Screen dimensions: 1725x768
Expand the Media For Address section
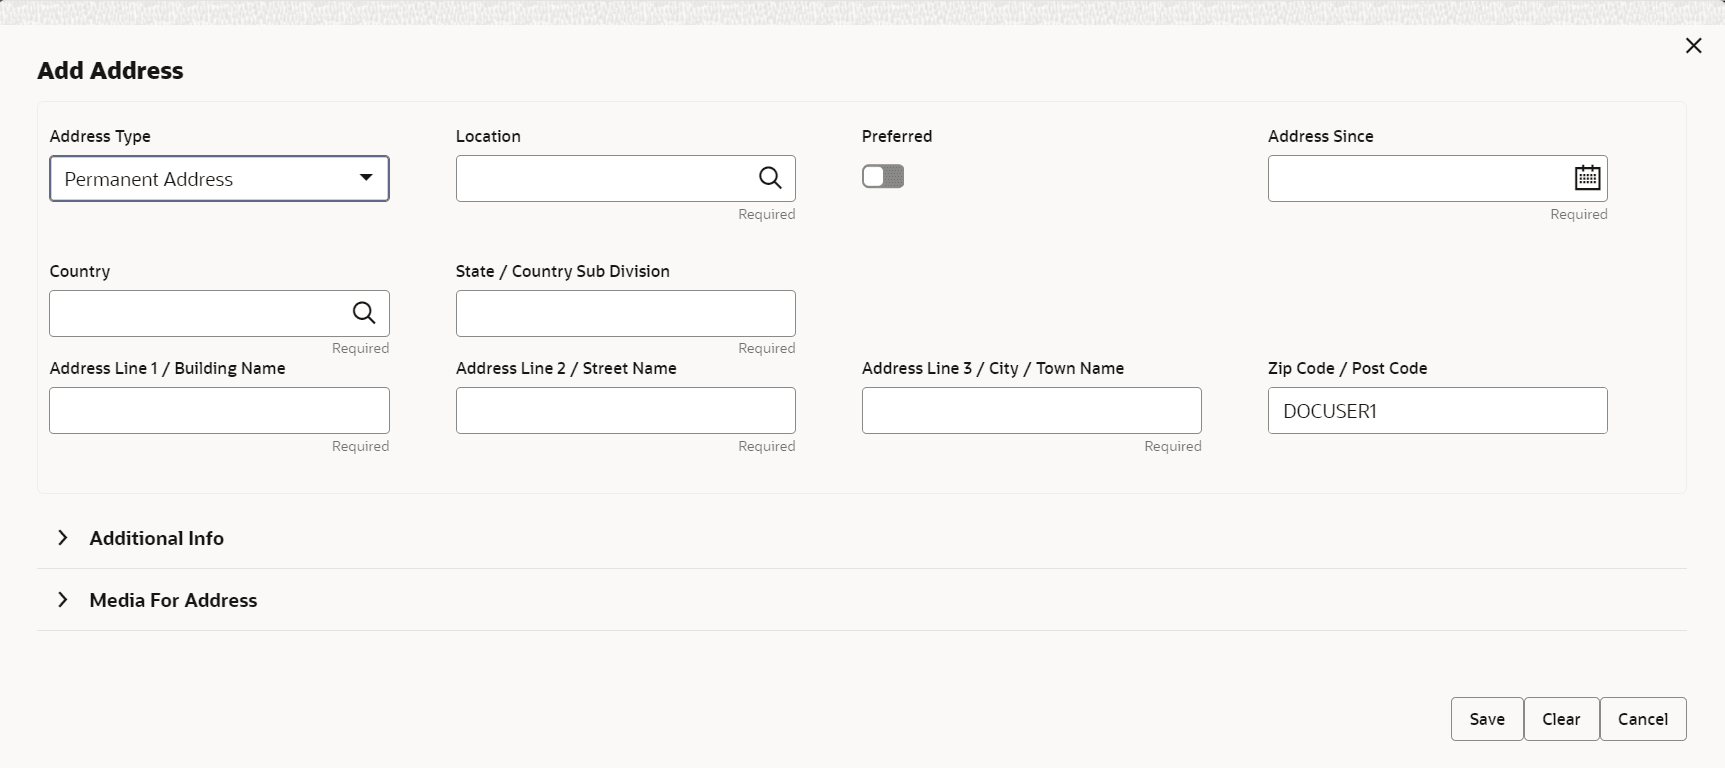(63, 600)
